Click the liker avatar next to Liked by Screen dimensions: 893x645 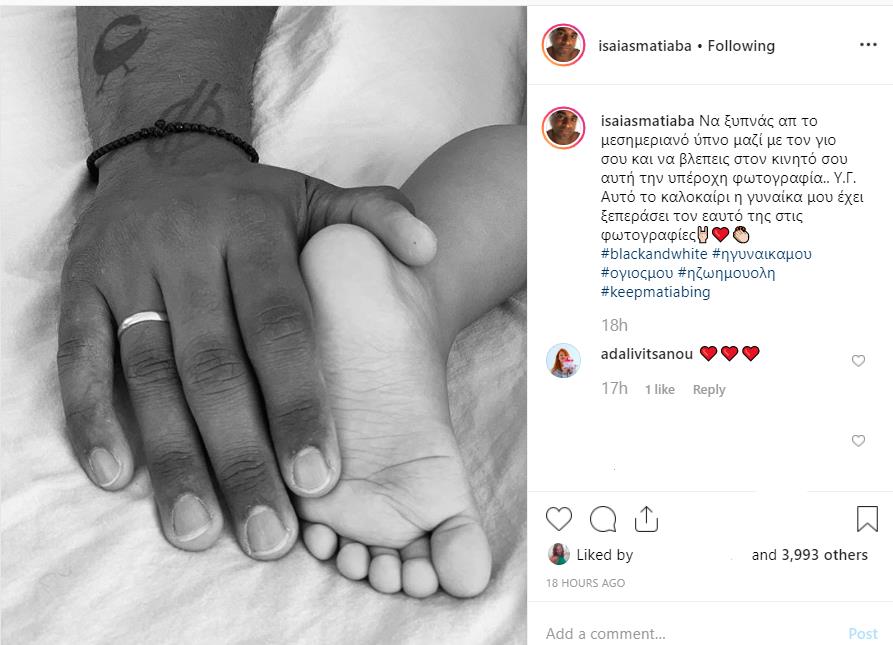(x=559, y=554)
